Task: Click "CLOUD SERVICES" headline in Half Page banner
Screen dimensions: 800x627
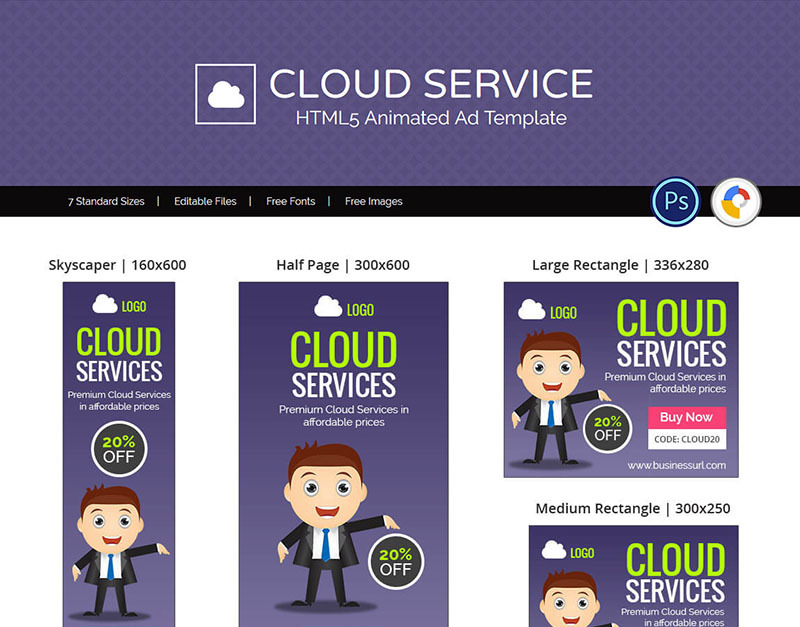Action: [343, 364]
